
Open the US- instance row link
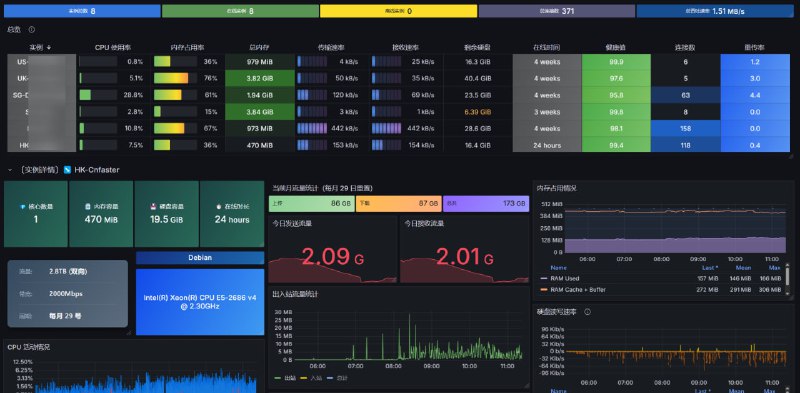(x=41, y=62)
